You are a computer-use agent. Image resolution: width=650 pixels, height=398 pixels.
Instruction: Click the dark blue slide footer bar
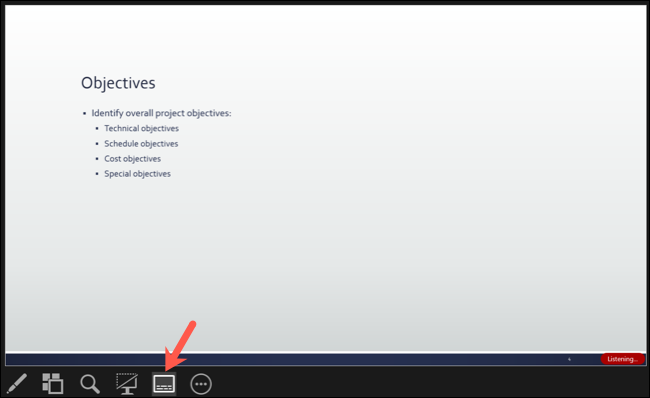(x=303, y=359)
